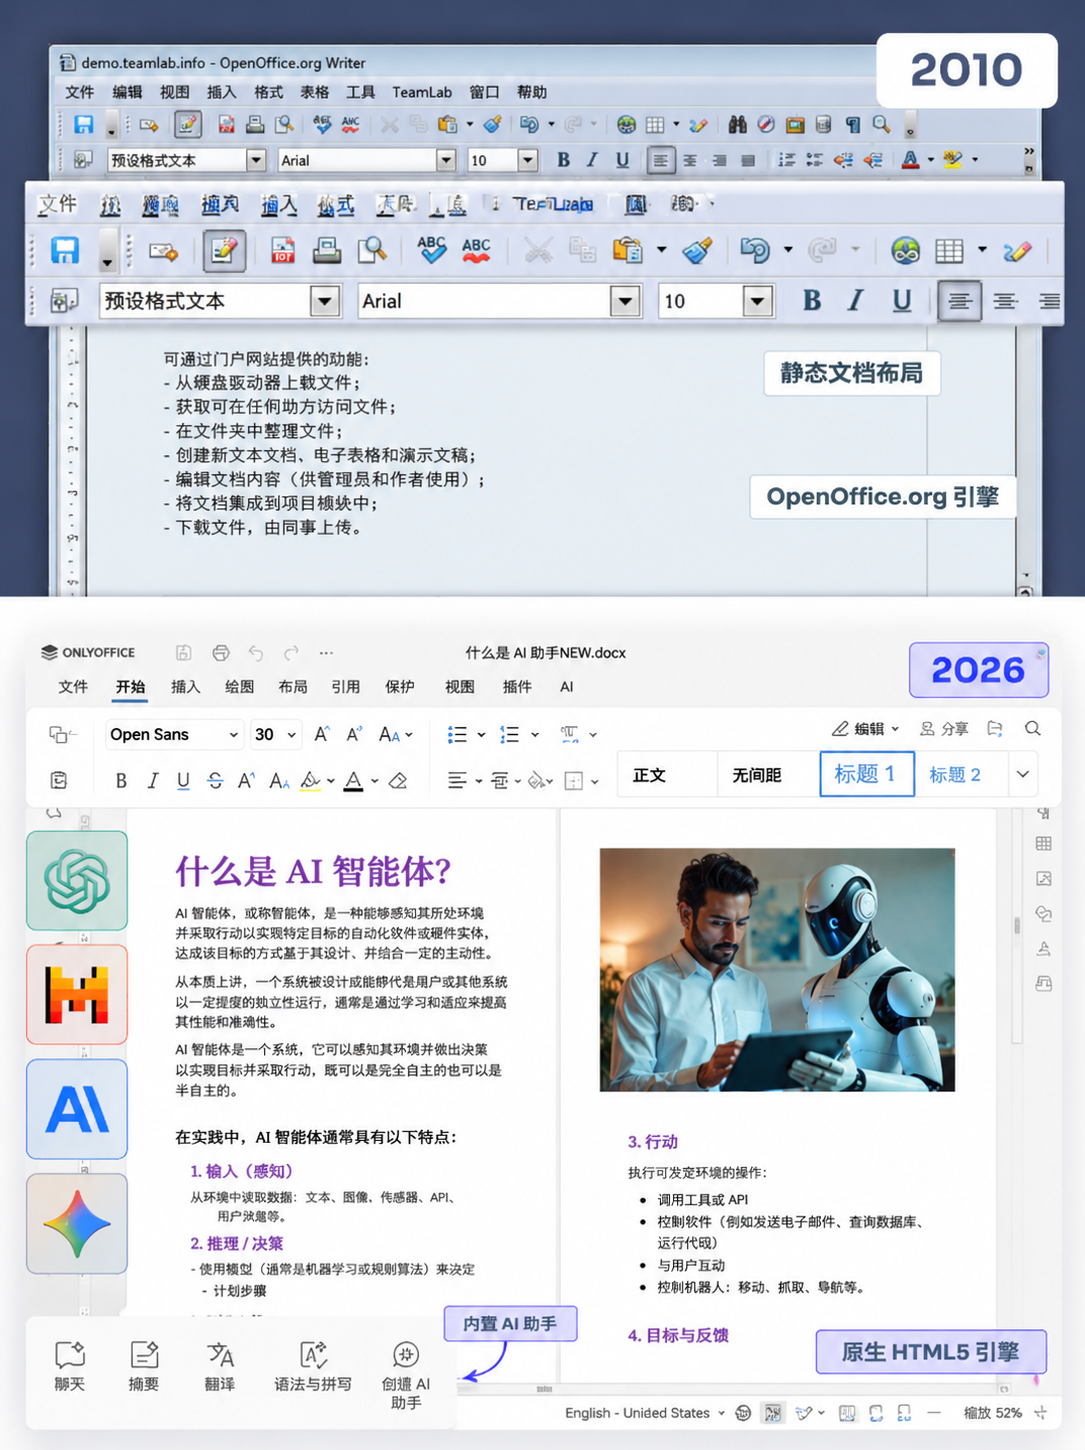Open 预设格式文本 style dropdown in magnified toolbar
Image resolution: width=1085 pixels, height=1450 pixels.
pyautogui.click(x=325, y=301)
